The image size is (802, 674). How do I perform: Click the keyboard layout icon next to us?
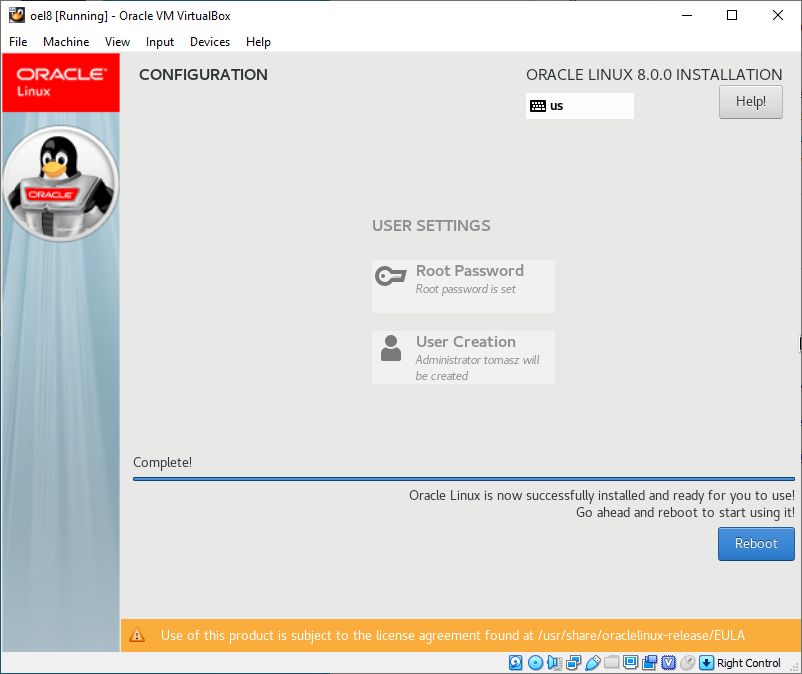point(538,106)
